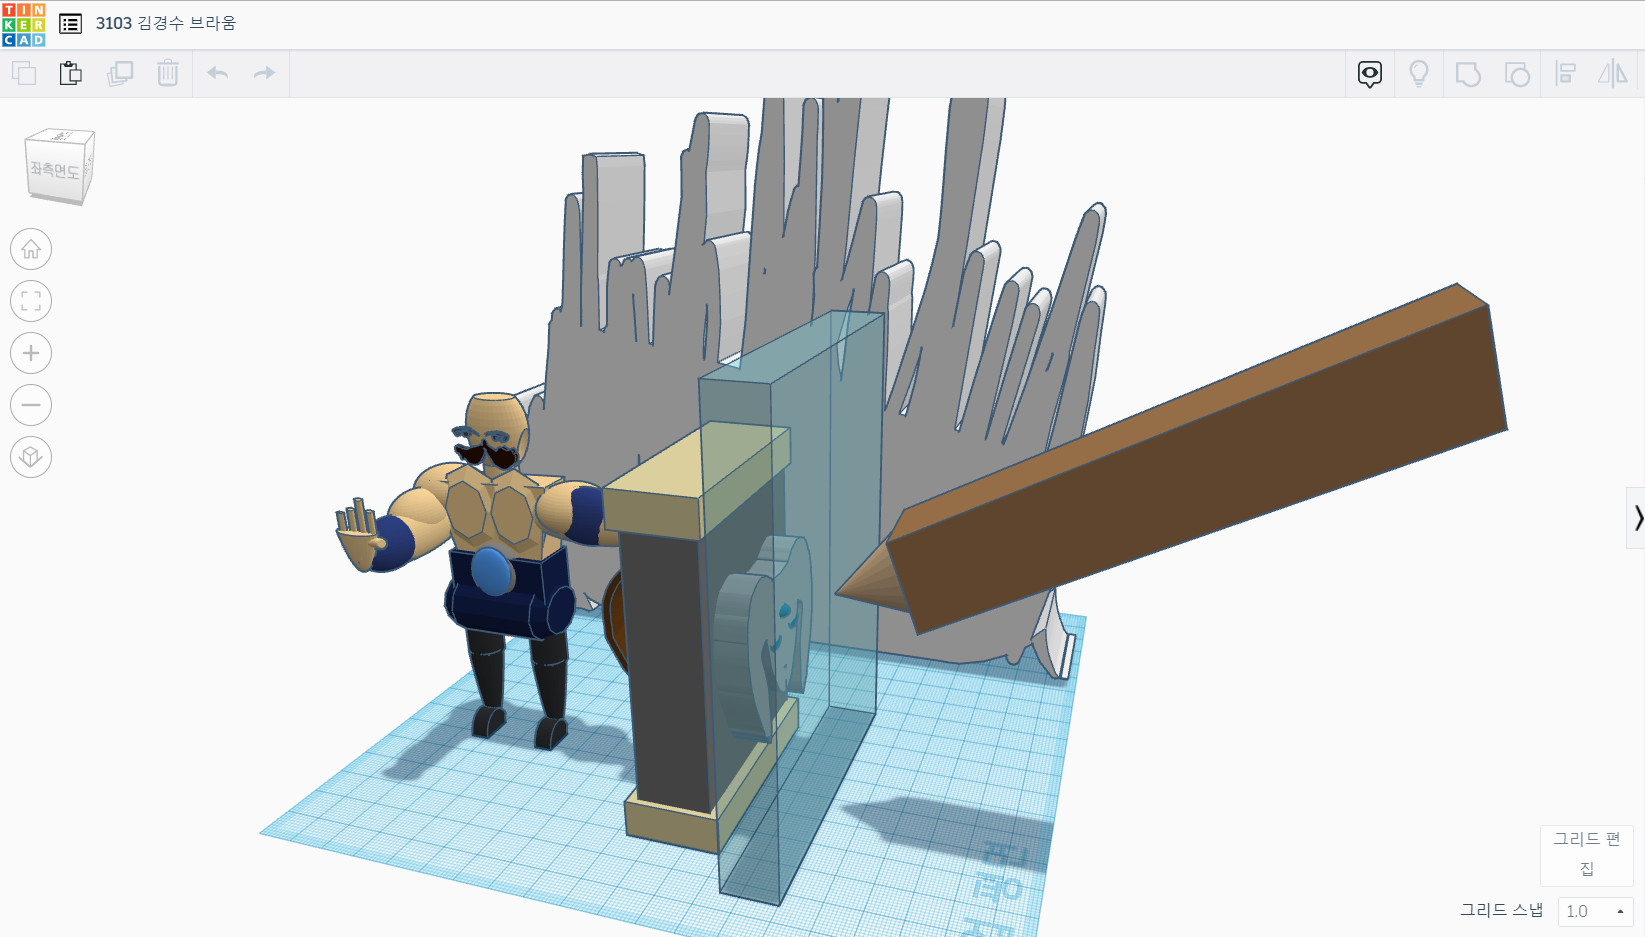Open the designs list icon
Screen dimensions: 1645x937
pyautogui.click(x=70, y=24)
